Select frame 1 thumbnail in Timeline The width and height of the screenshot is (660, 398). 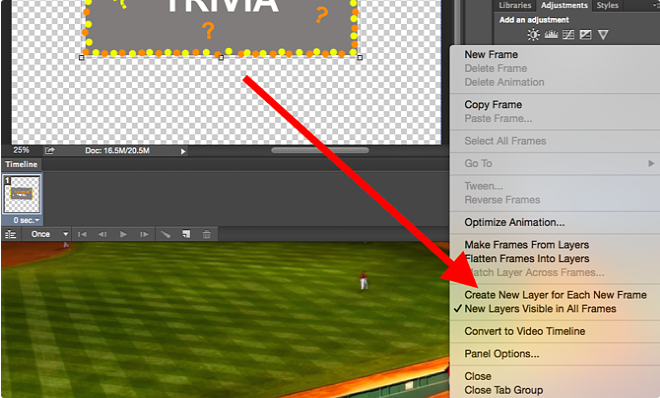(22, 194)
